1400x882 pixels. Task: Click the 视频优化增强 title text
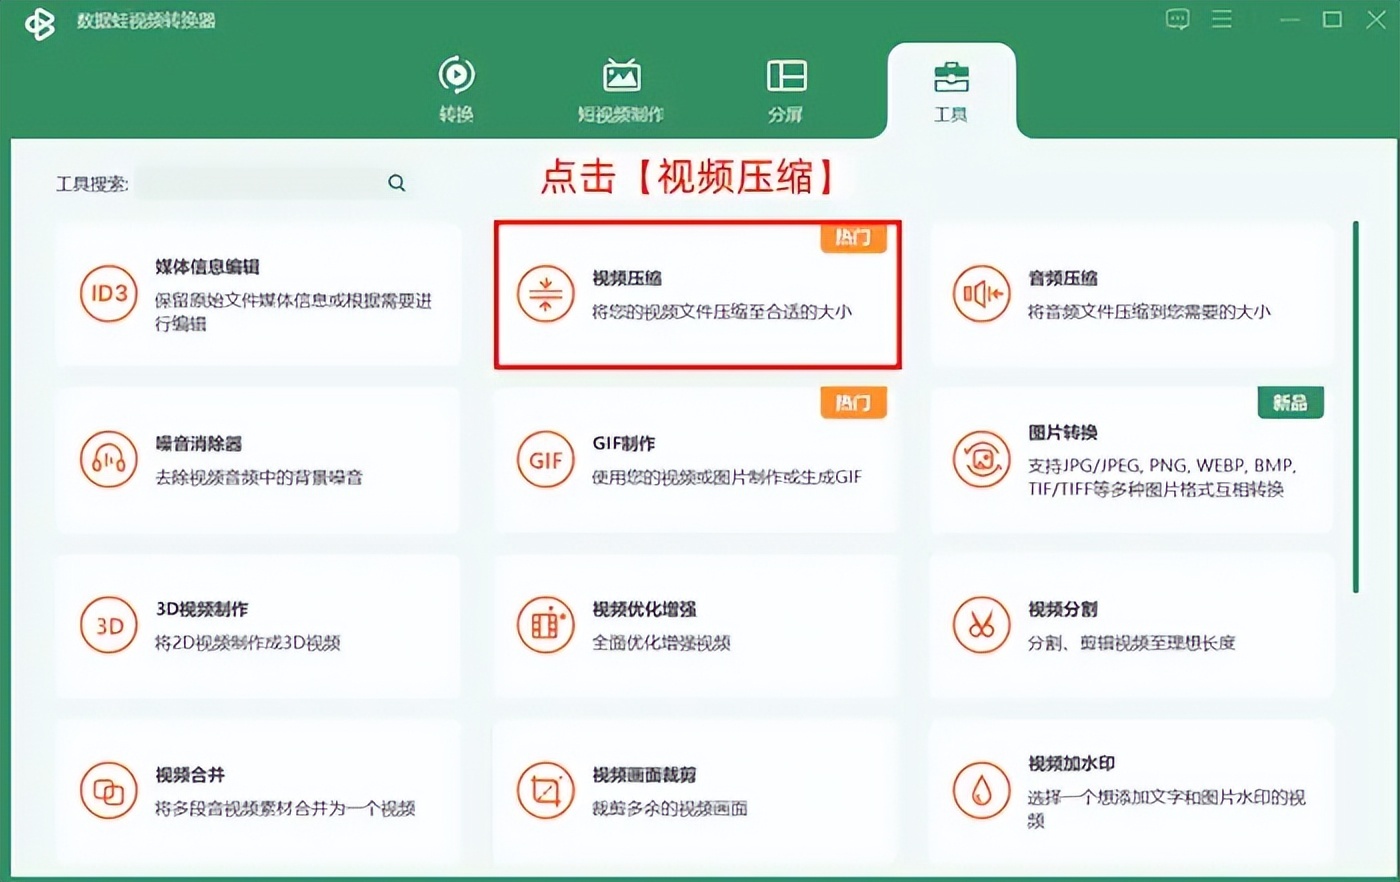[x=644, y=609]
